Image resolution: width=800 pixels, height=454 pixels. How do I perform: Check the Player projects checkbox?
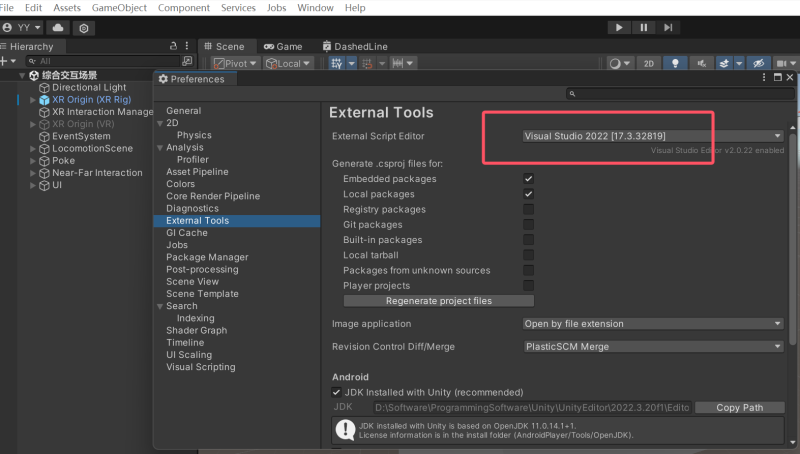pos(528,285)
